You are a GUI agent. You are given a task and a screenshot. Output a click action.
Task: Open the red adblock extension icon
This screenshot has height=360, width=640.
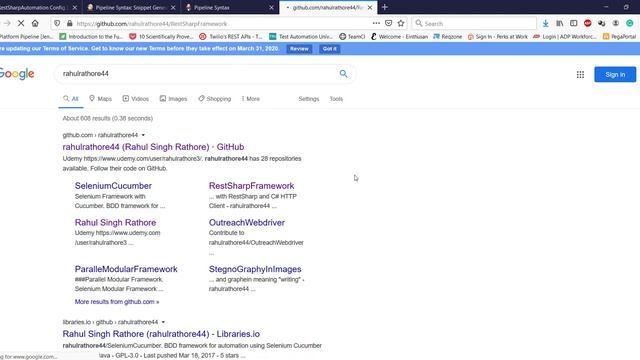(x=587, y=23)
